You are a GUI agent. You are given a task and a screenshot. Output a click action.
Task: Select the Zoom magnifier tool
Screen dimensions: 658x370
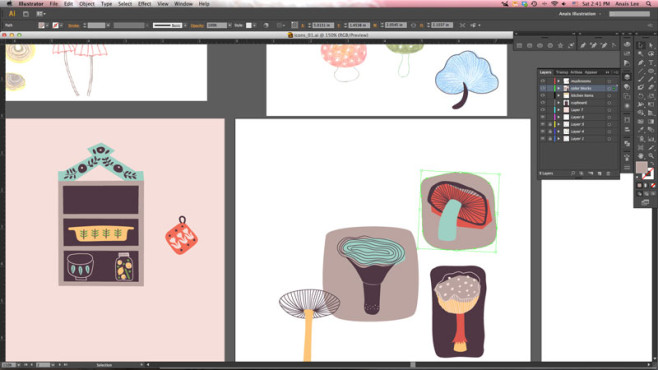tap(651, 156)
